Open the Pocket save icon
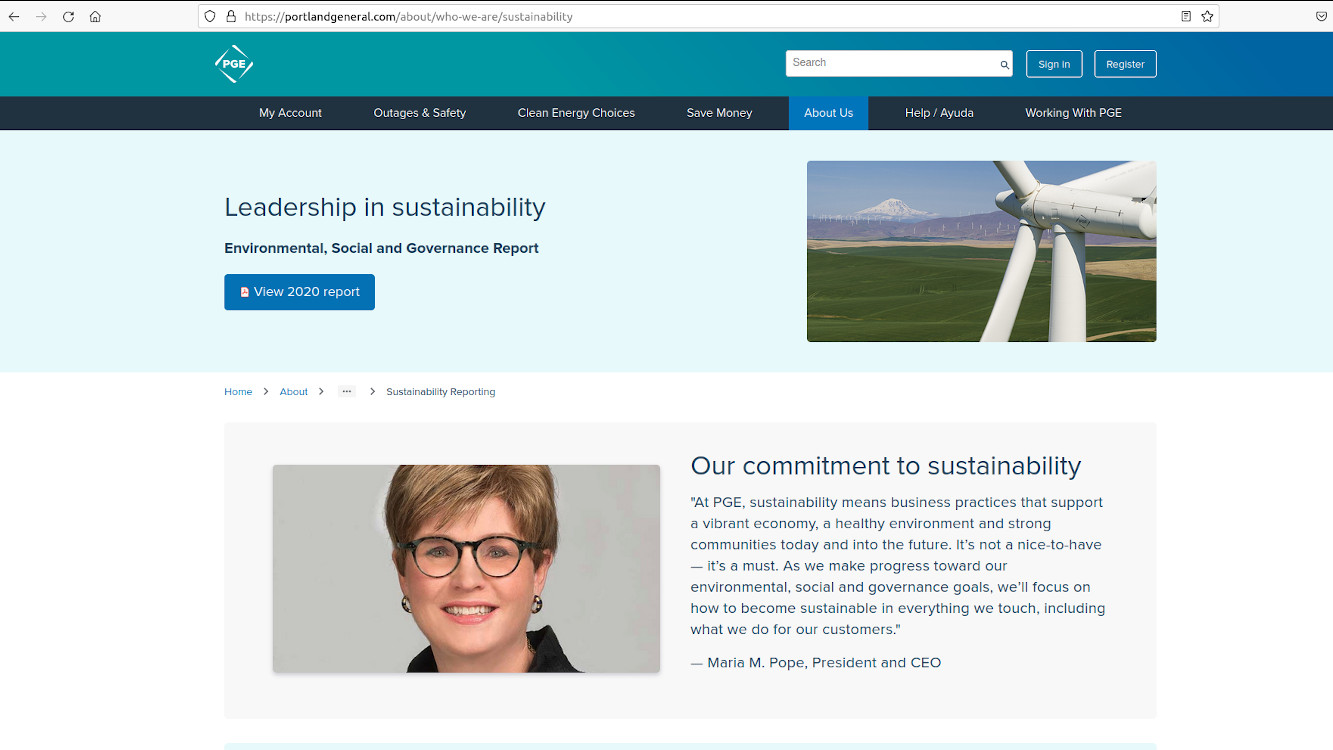The image size is (1333, 750). 1321,16
